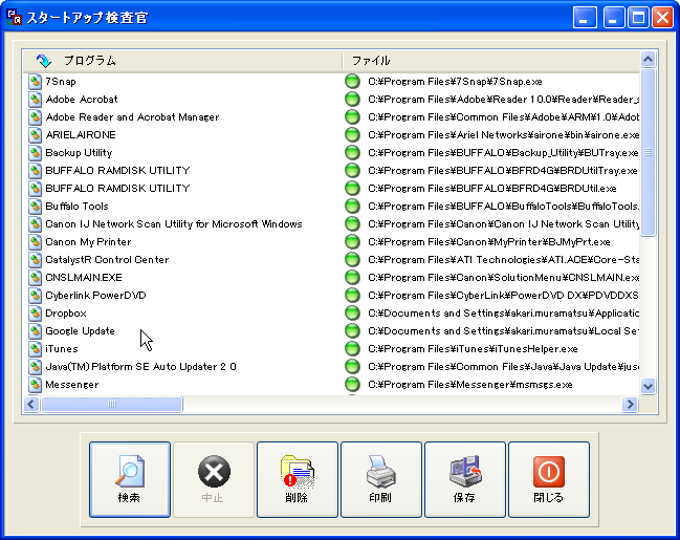Image resolution: width=680 pixels, height=540 pixels.
Task: Click green status light in Backup Utility row
Action: [353, 153]
